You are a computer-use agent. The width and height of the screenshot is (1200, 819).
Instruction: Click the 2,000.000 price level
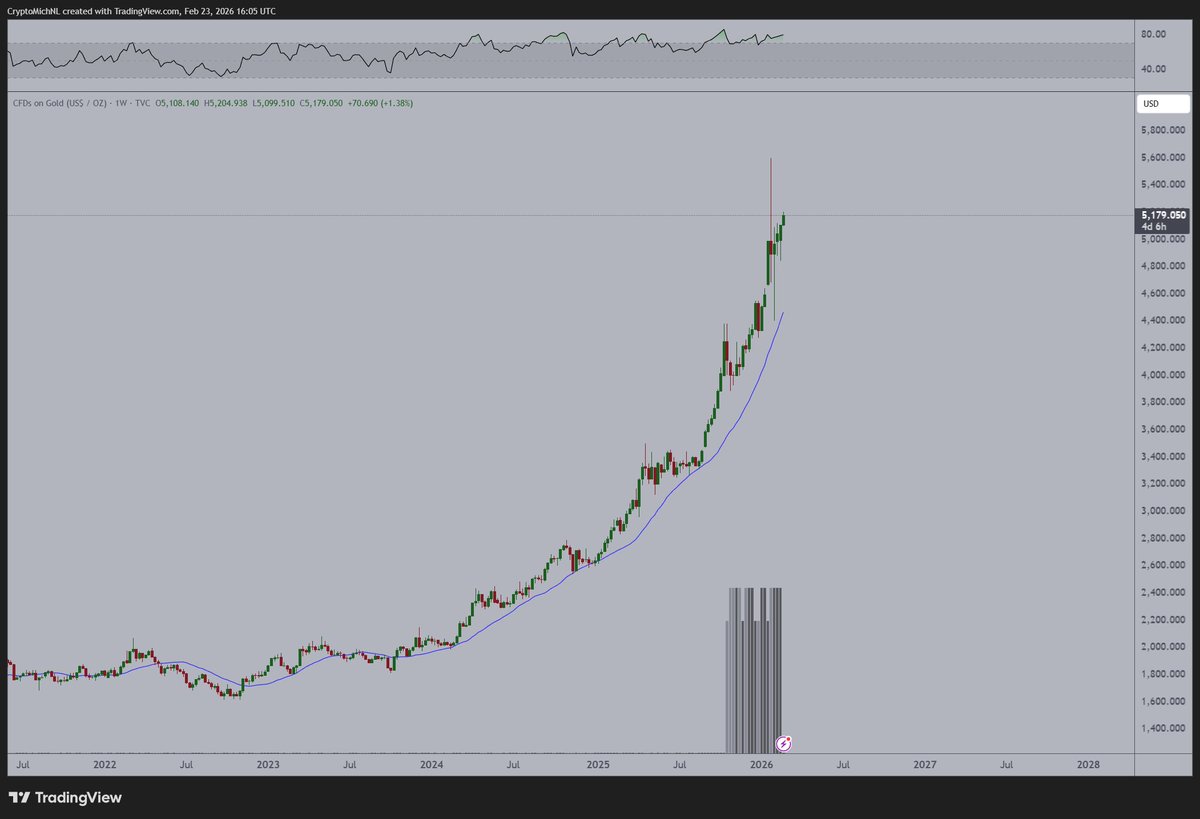[1163, 647]
